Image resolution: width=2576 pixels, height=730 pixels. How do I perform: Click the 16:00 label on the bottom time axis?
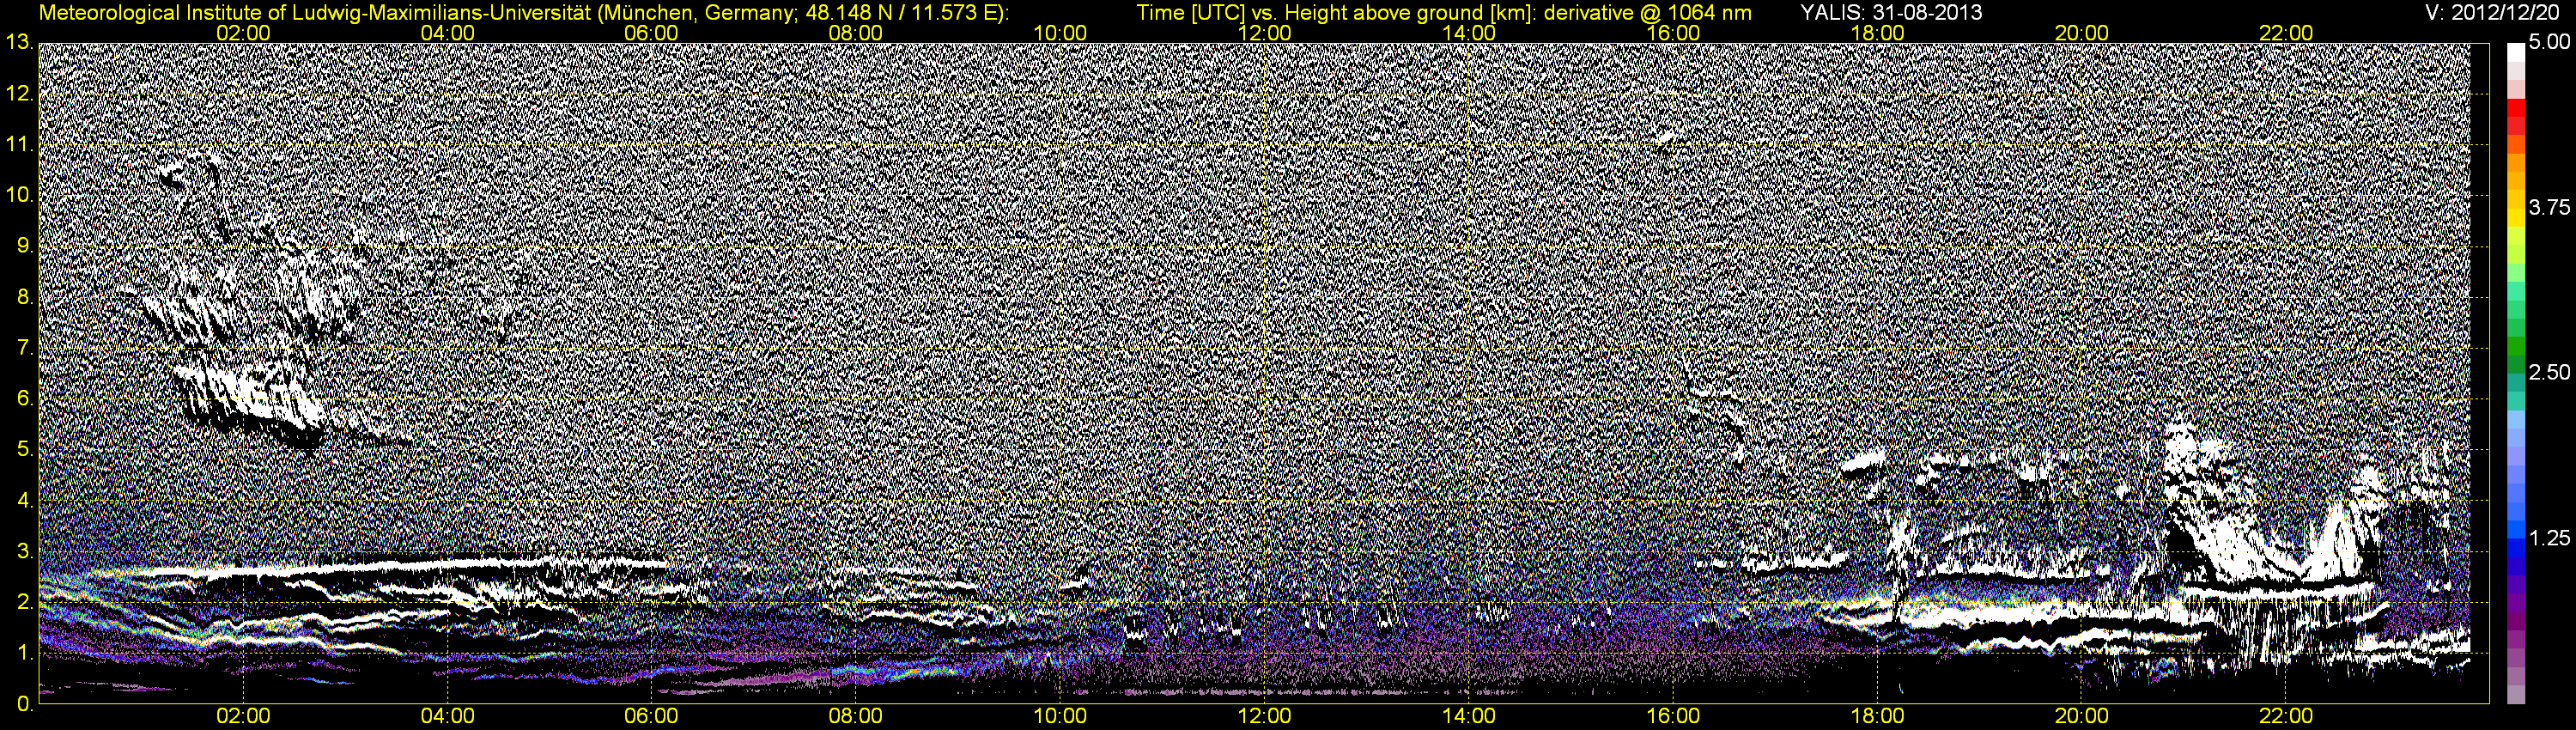(x=1673, y=716)
